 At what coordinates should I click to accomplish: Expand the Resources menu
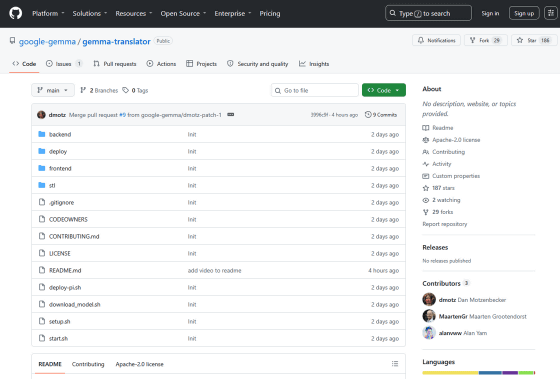[134, 14]
